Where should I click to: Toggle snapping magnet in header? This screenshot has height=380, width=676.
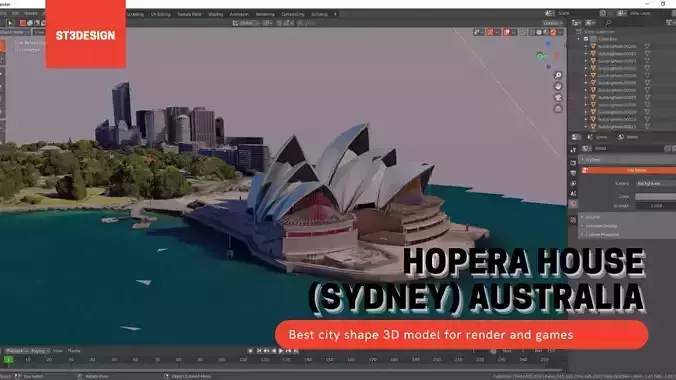(x=279, y=23)
